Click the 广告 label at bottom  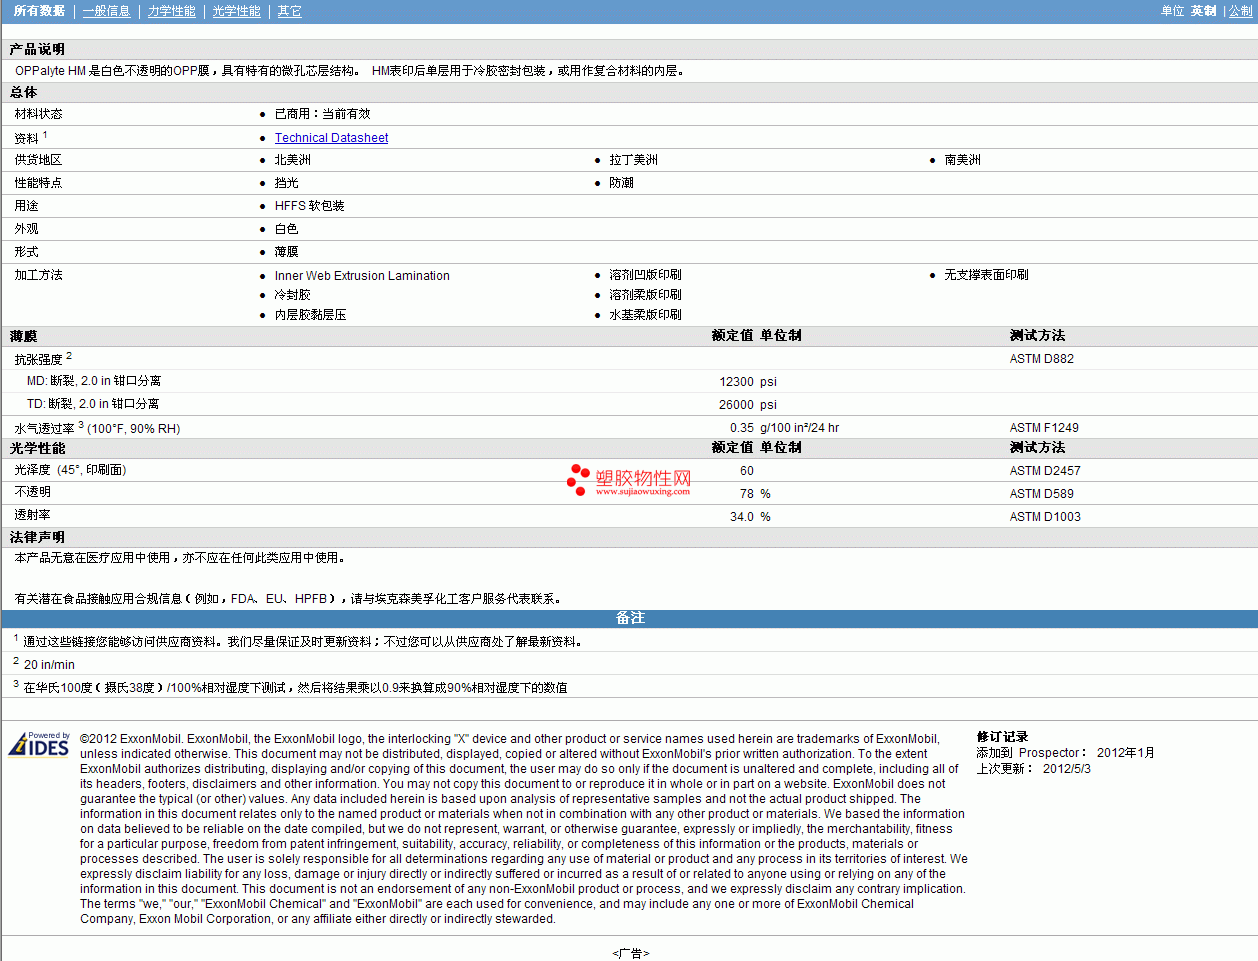tap(631, 954)
